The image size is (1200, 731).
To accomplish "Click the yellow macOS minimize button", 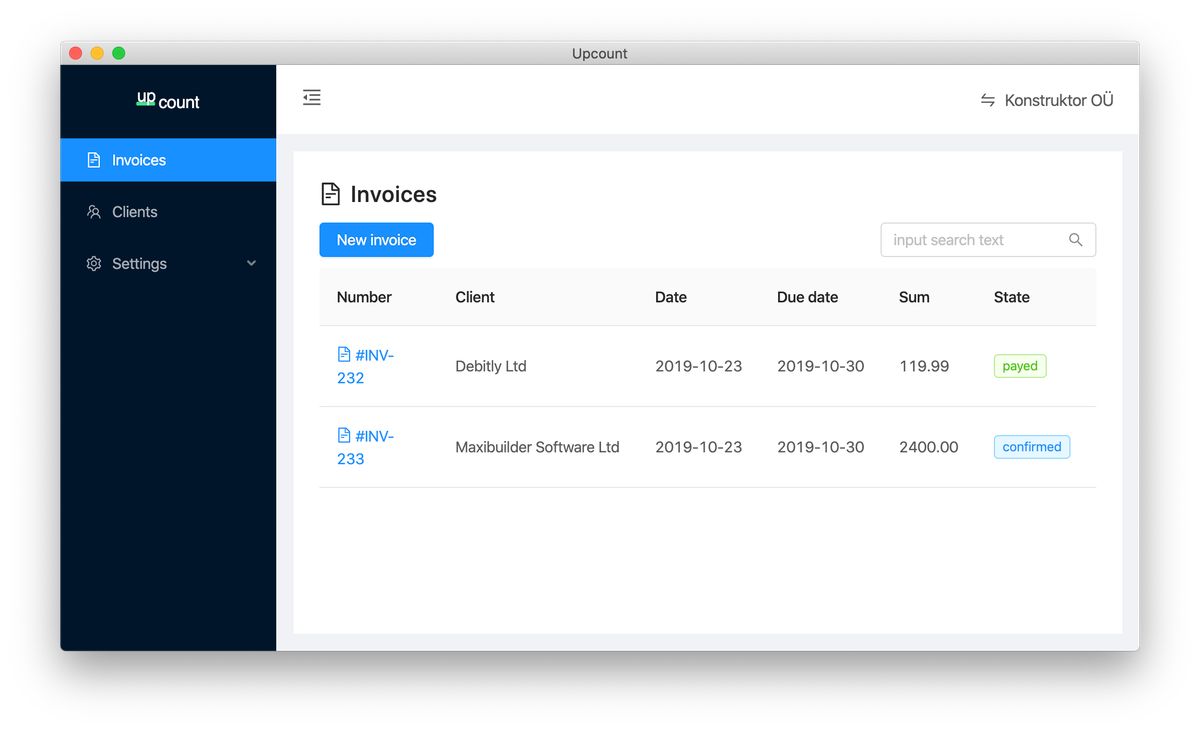I will point(97,53).
